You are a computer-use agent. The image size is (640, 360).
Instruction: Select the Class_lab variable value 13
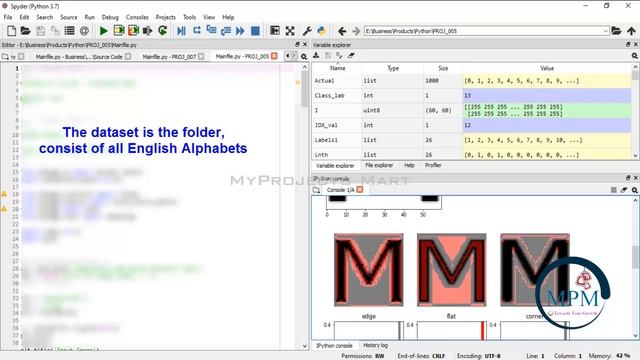tap(547, 96)
